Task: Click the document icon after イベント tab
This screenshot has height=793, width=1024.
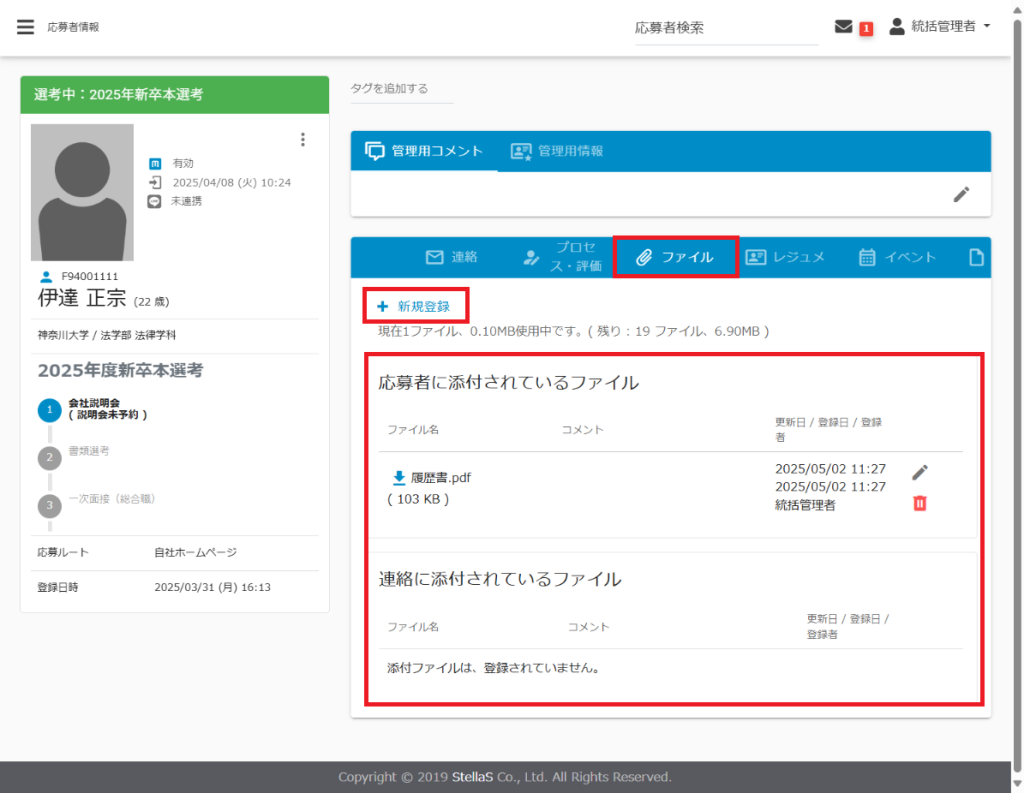Action: [977, 257]
